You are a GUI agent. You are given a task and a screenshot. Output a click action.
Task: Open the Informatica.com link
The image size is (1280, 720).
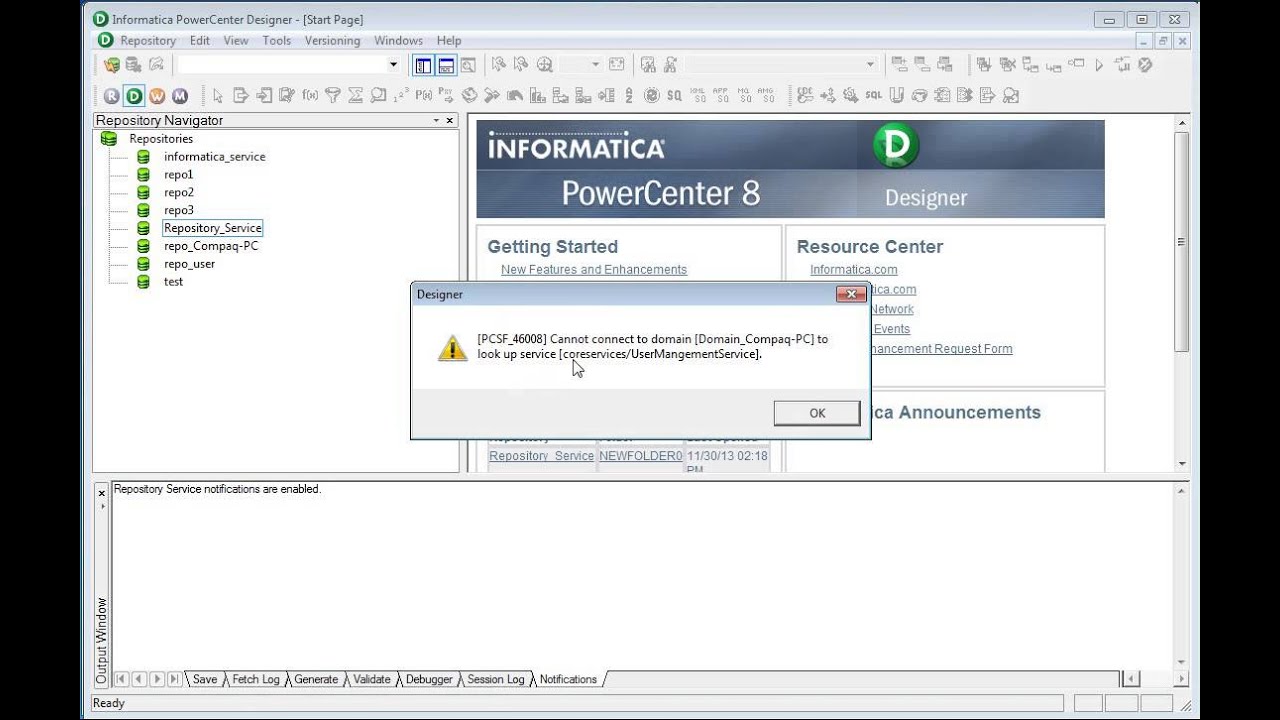tap(854, 270)
